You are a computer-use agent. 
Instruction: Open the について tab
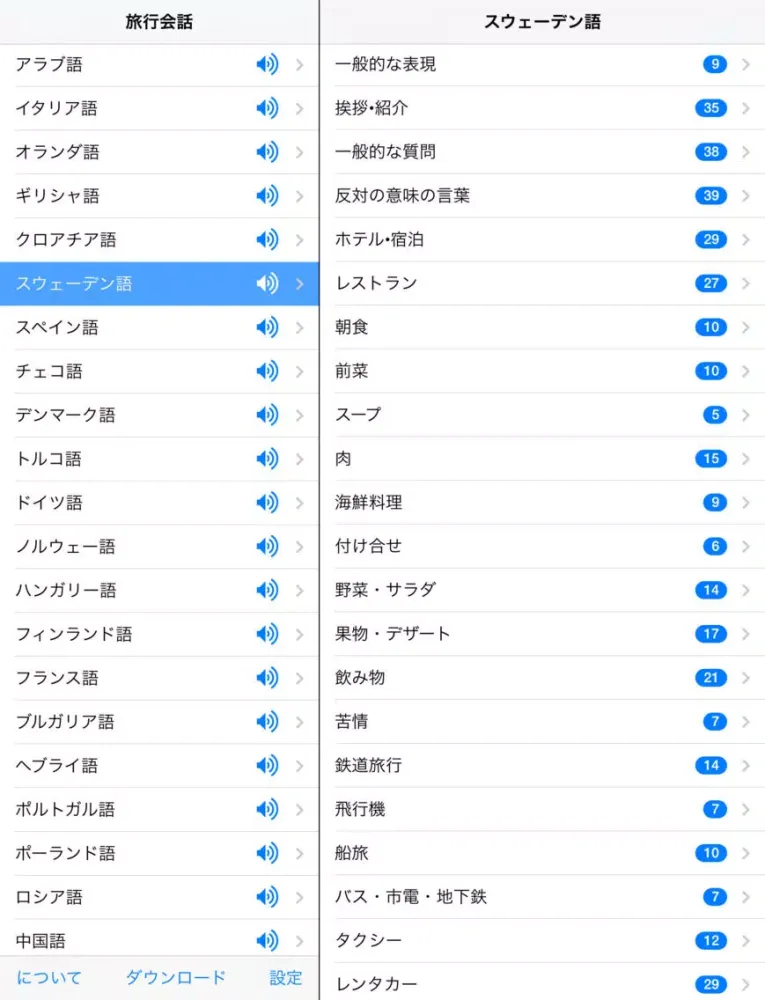click(x=49, y=978)
